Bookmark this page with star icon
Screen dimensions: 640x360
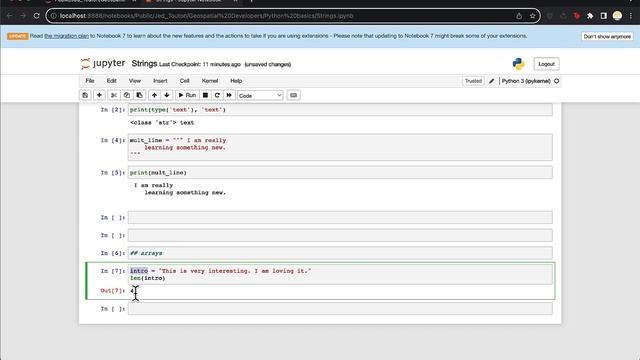[x=532, y=16]
